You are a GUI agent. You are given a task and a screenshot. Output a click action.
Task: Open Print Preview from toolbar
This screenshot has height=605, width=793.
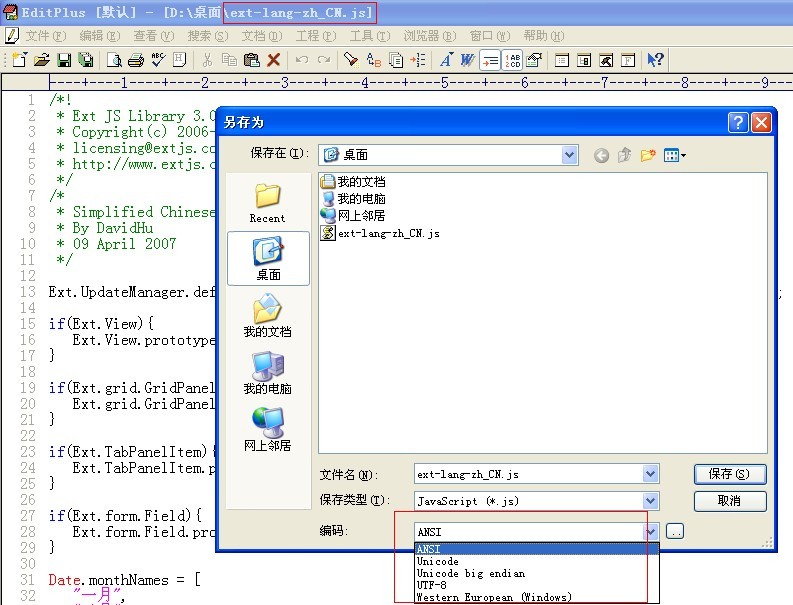click(114, 60)
